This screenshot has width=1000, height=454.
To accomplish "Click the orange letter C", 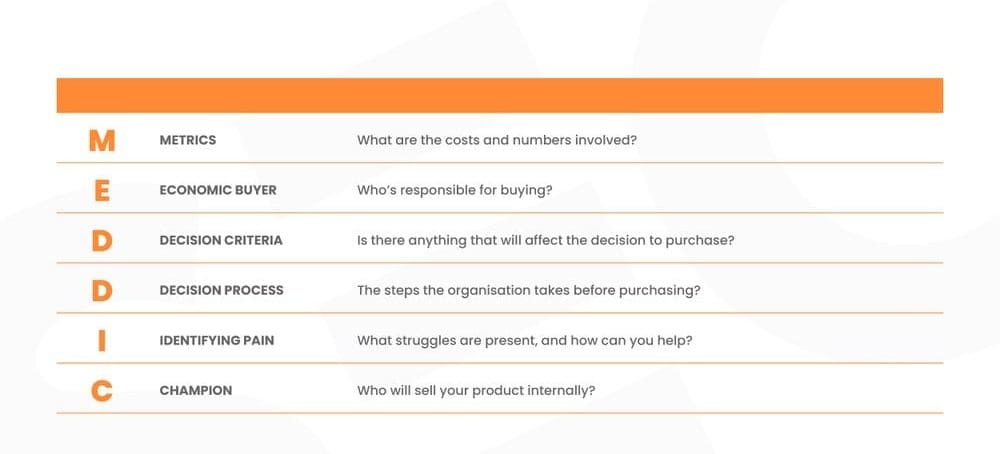I will (101, 390).
